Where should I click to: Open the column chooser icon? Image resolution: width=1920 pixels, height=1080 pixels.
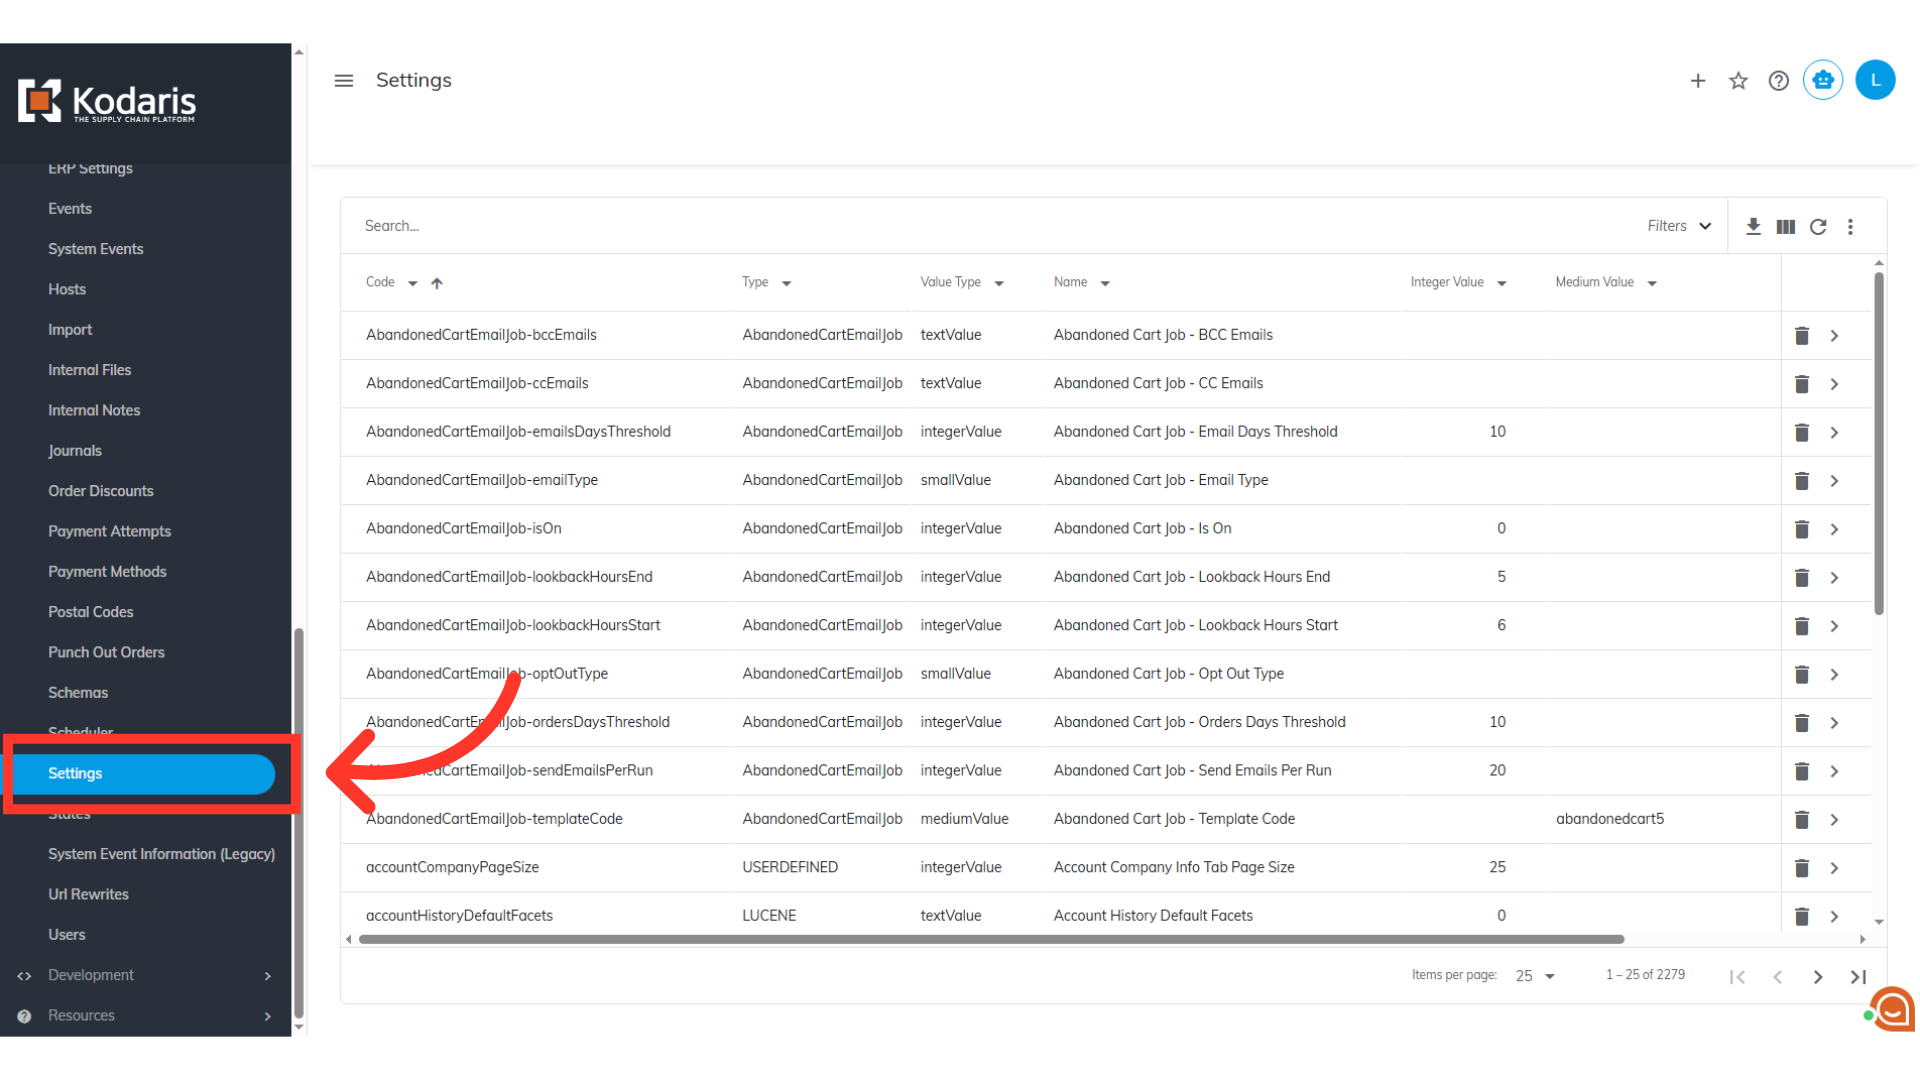click(1785, 227)
